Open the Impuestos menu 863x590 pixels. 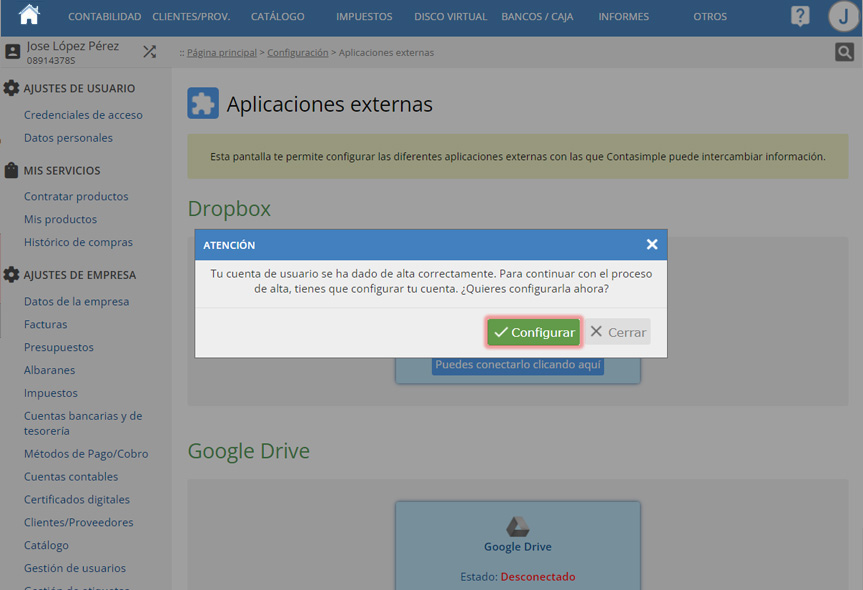click(x=364, y=17)
